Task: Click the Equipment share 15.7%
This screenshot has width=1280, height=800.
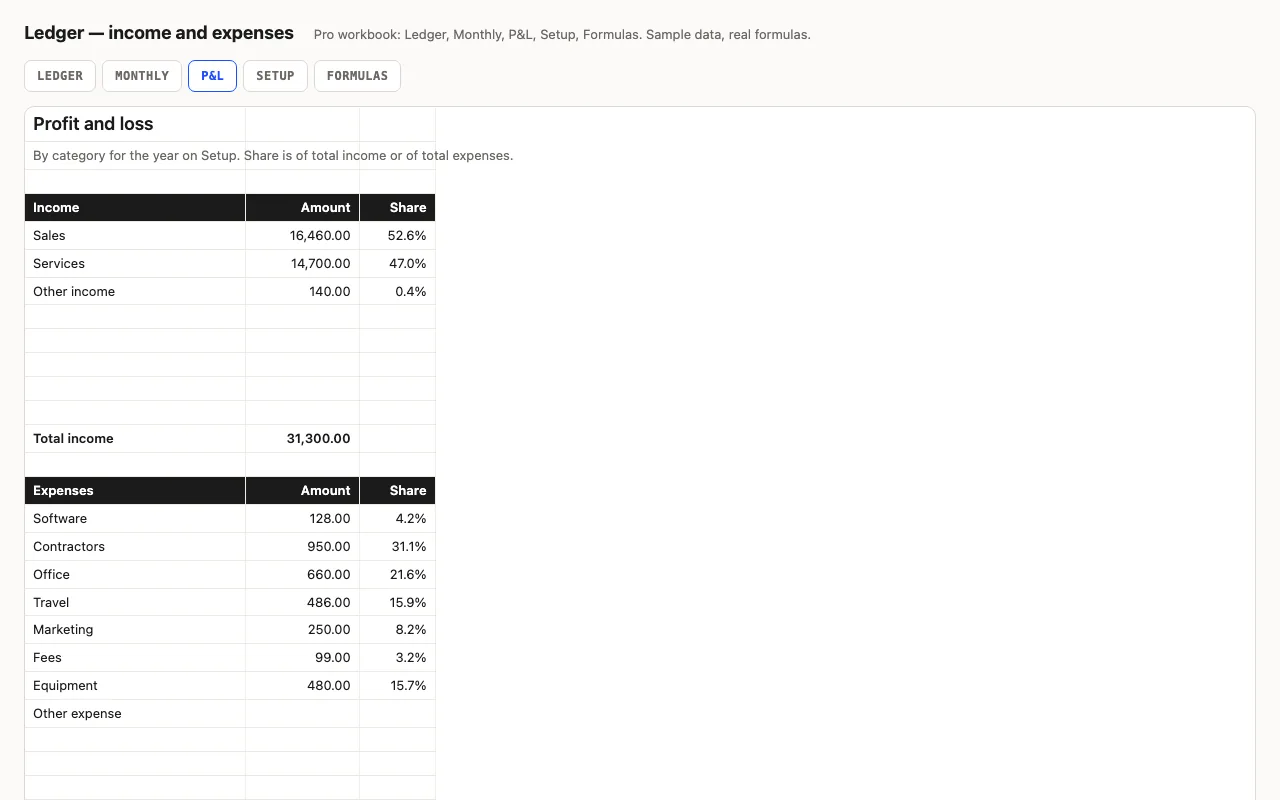Action: point(397,686)
